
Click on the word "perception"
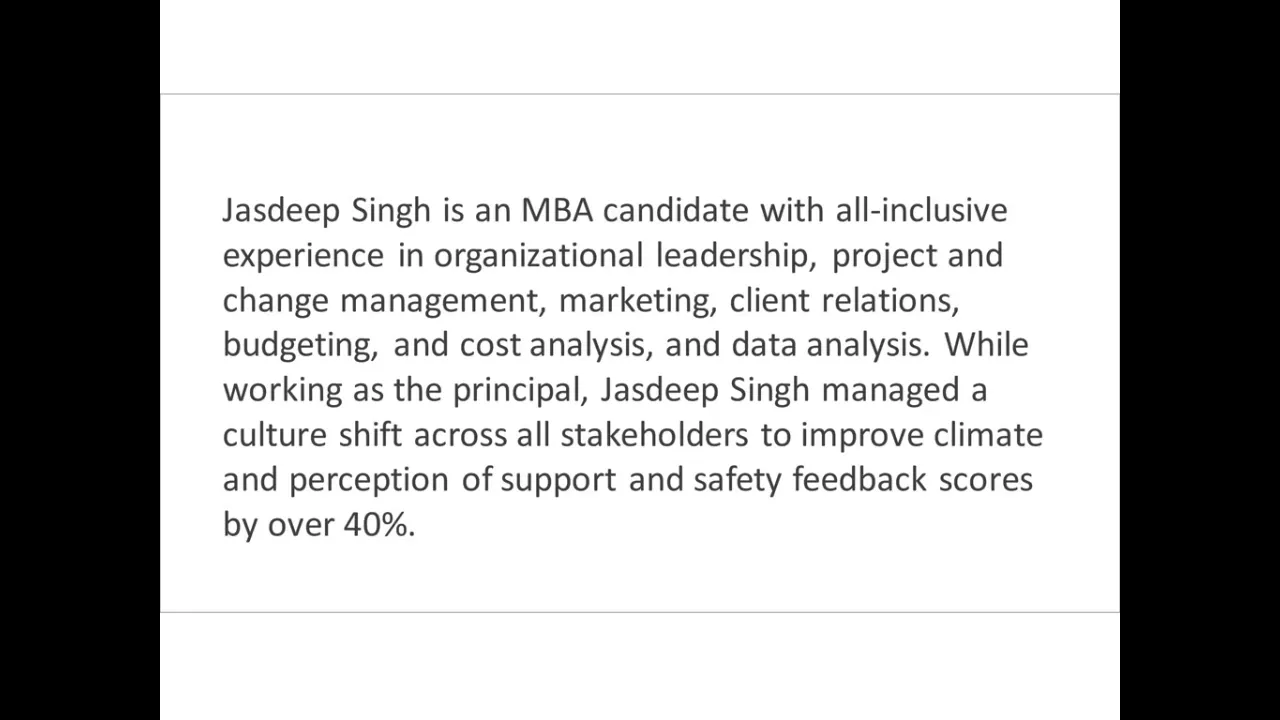(x=369, y=481)
